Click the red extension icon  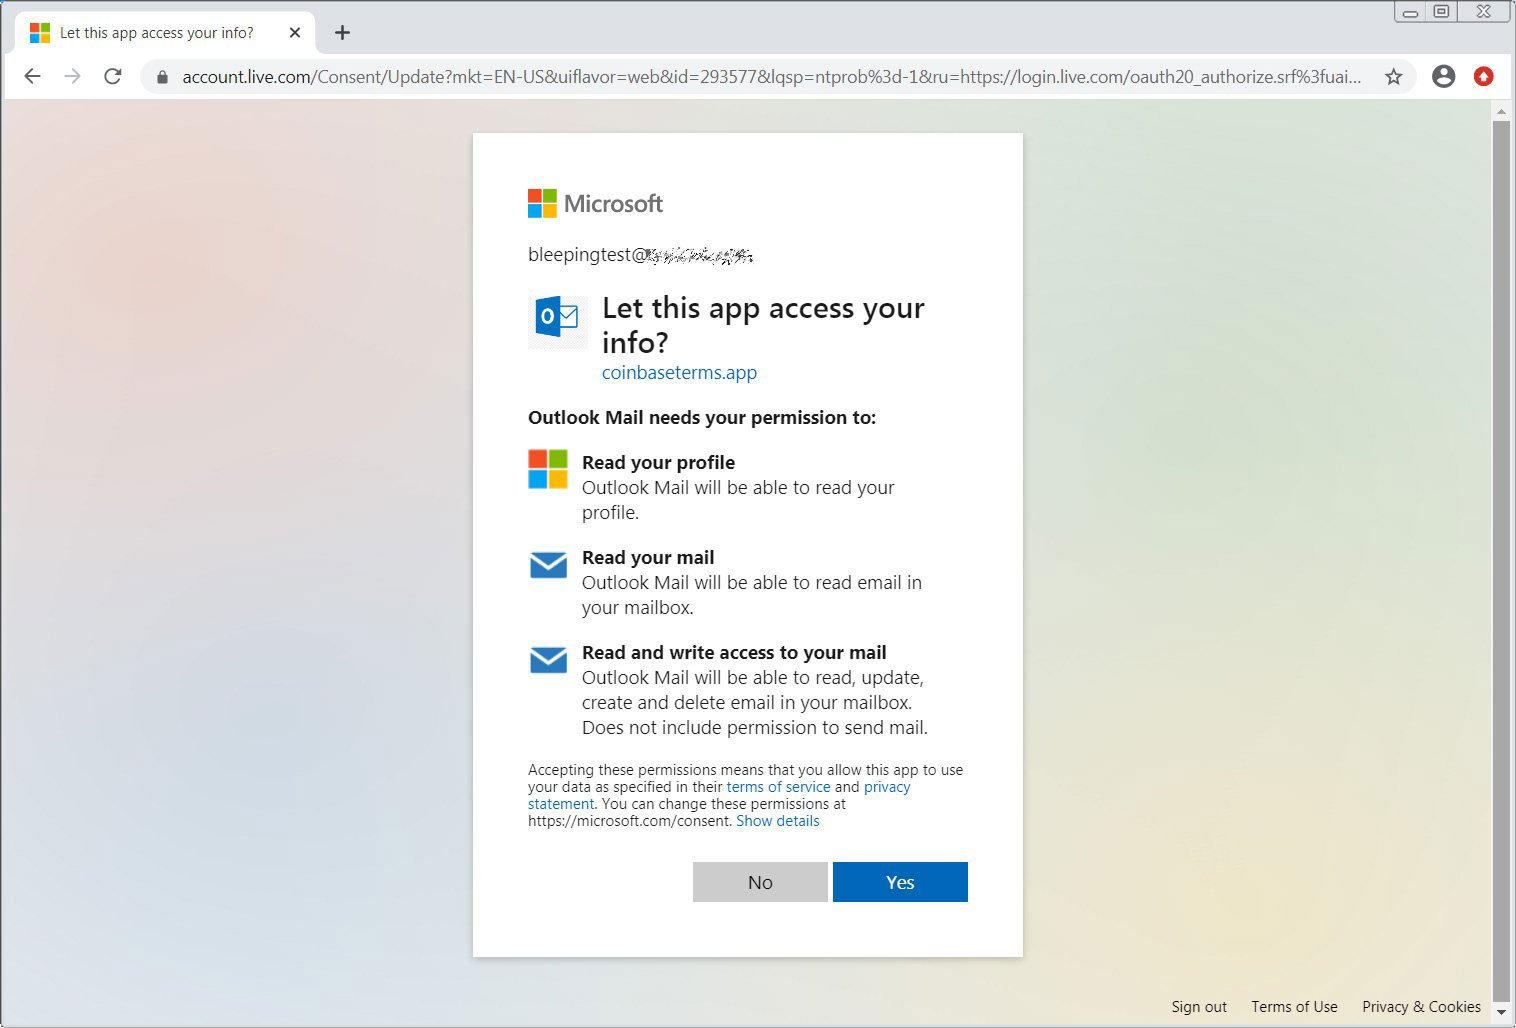pyautogui.click(x=1484, y=76)
